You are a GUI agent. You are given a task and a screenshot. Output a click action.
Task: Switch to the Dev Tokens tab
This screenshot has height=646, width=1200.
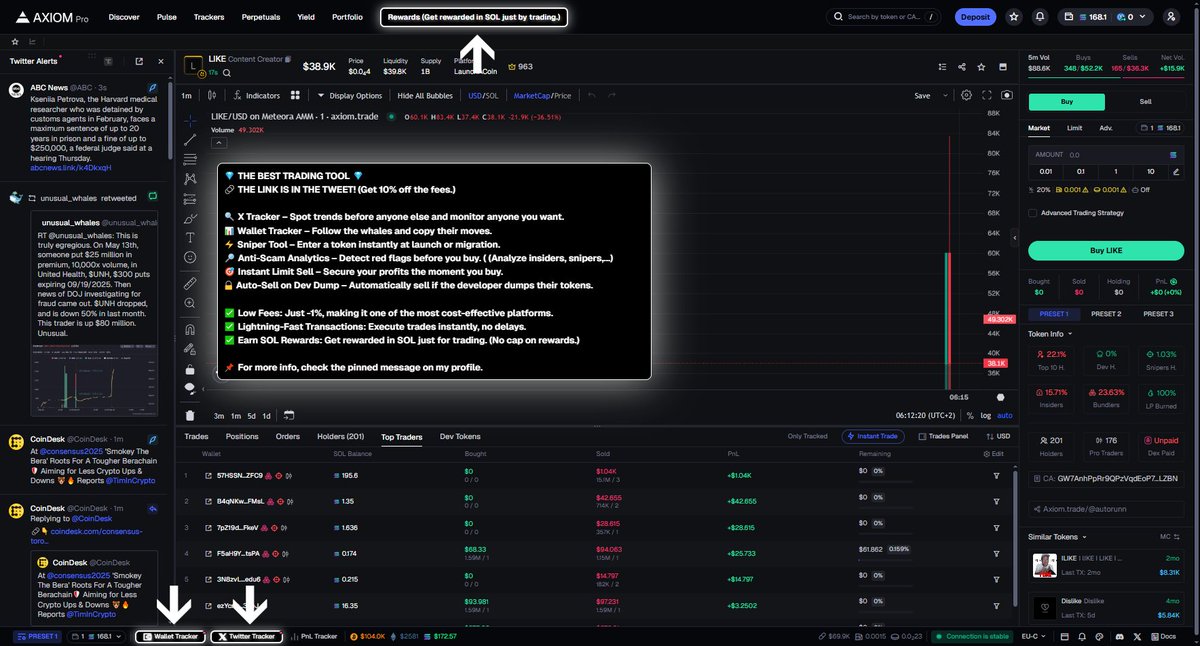pyautogui.click(x=460, y=437)
